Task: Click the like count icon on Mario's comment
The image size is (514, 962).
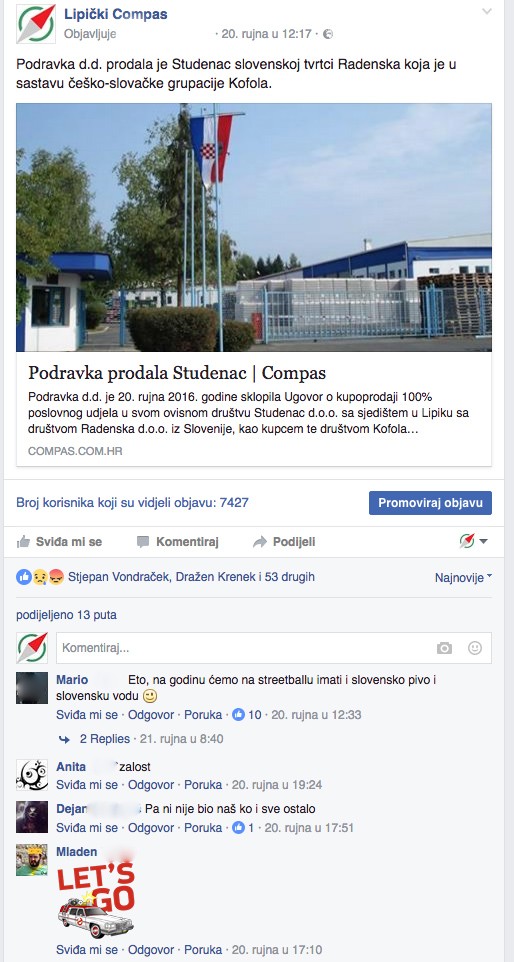Action: 239,715
